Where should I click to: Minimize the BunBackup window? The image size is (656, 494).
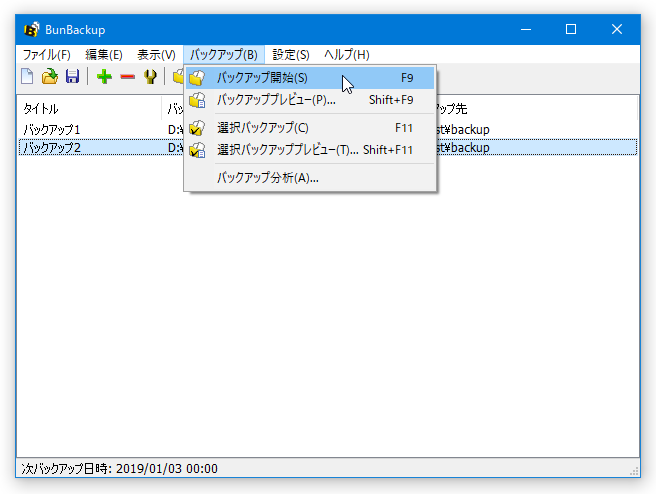[526, 30]
